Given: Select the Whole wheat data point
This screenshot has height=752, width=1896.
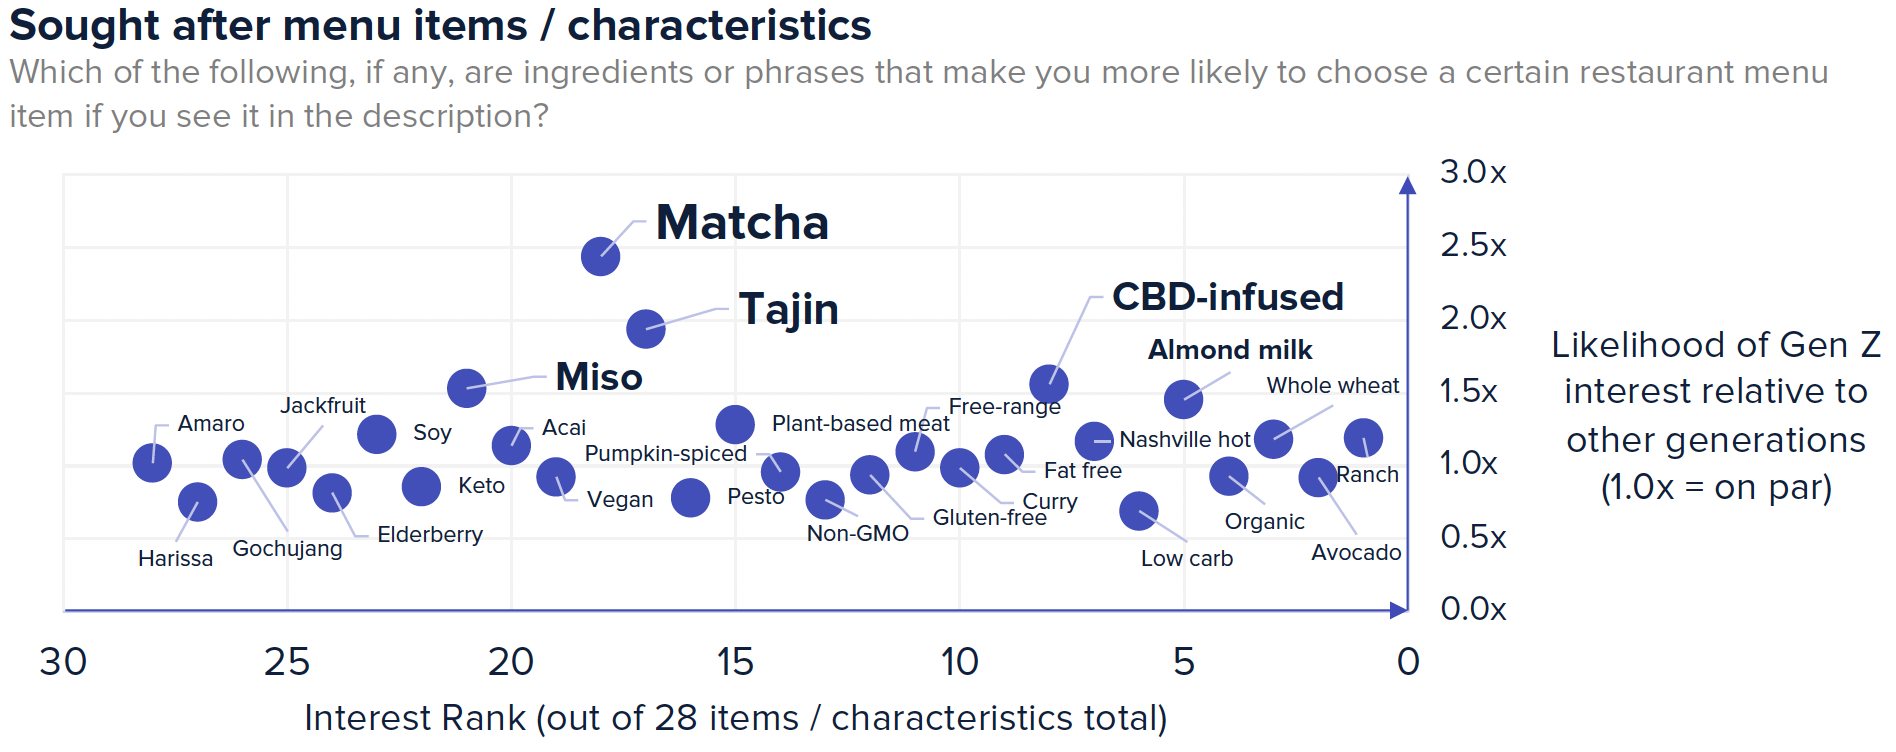Looking at the screenshot, I should 1273,438.
